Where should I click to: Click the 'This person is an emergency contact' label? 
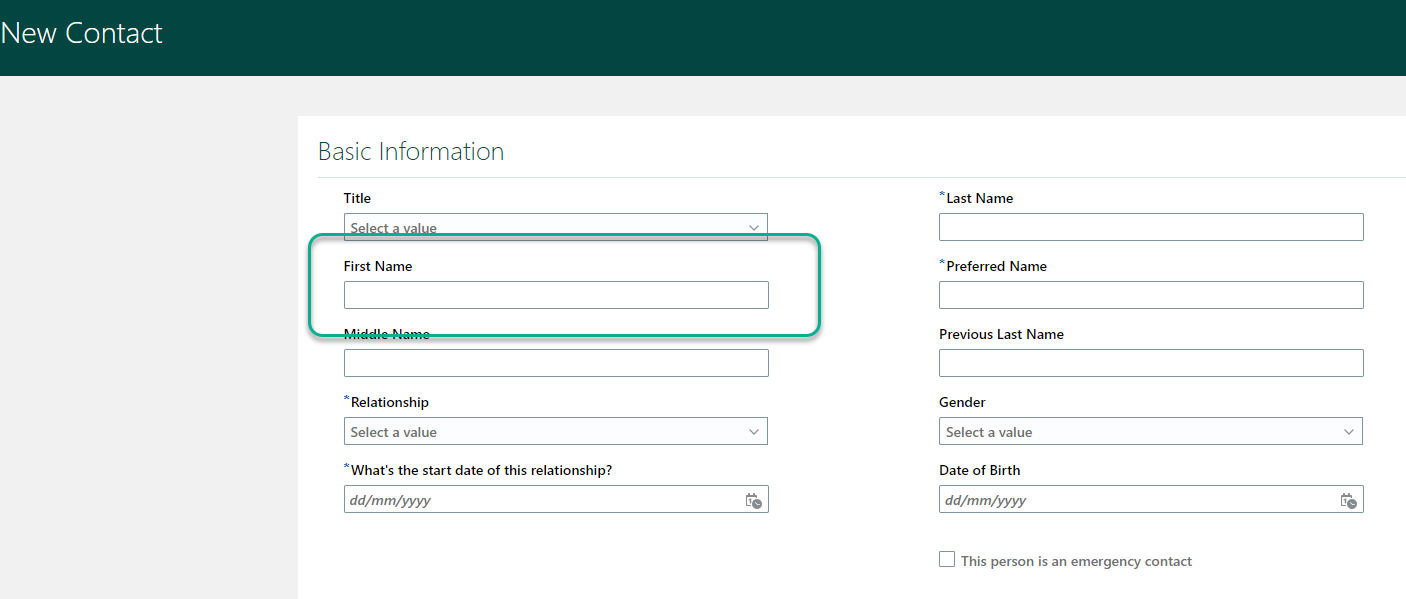coord(1075,561)
